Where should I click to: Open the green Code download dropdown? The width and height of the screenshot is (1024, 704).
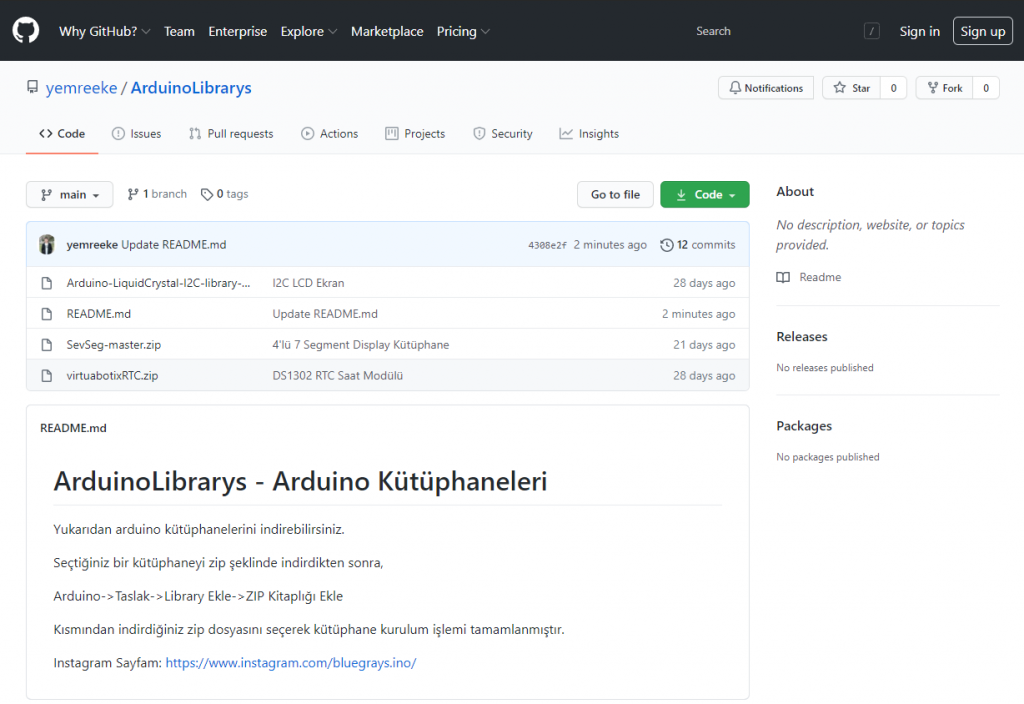point(705,195)
